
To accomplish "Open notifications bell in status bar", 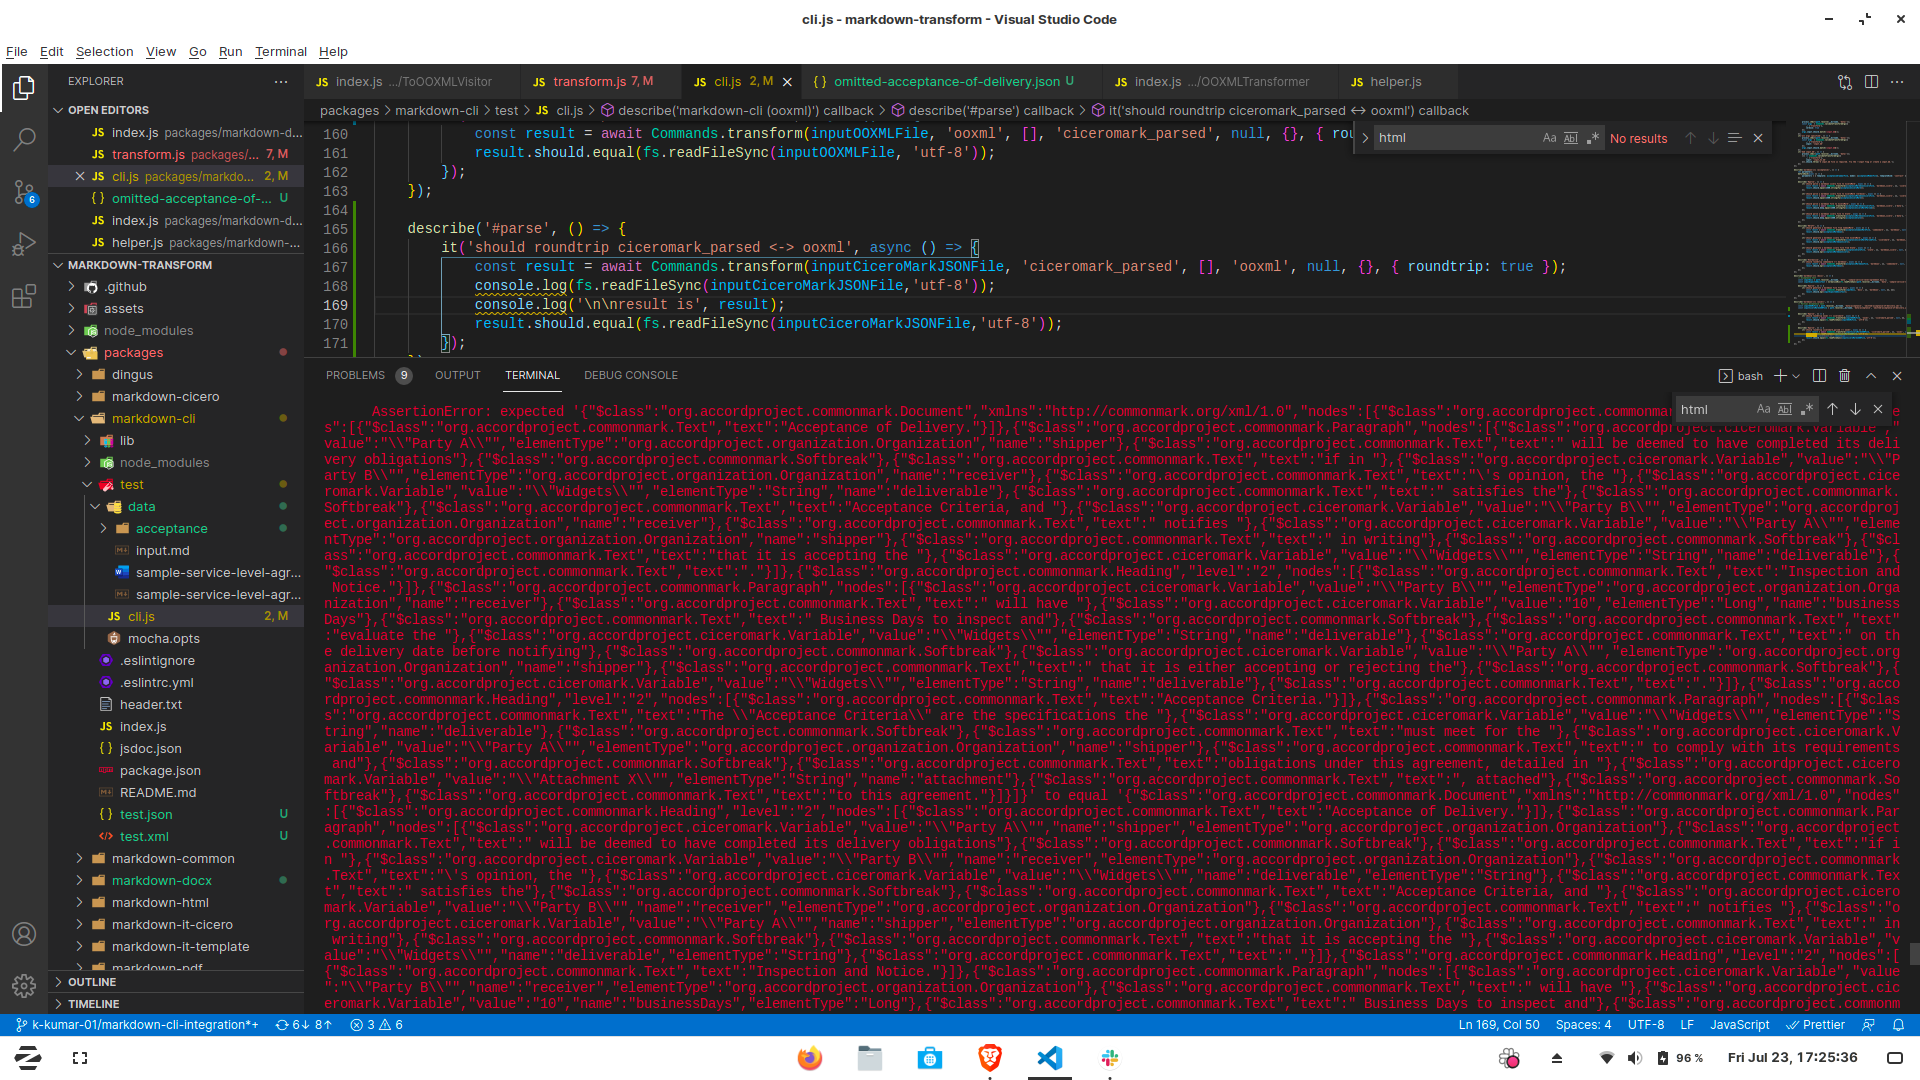I will tap(1898, 1025).
